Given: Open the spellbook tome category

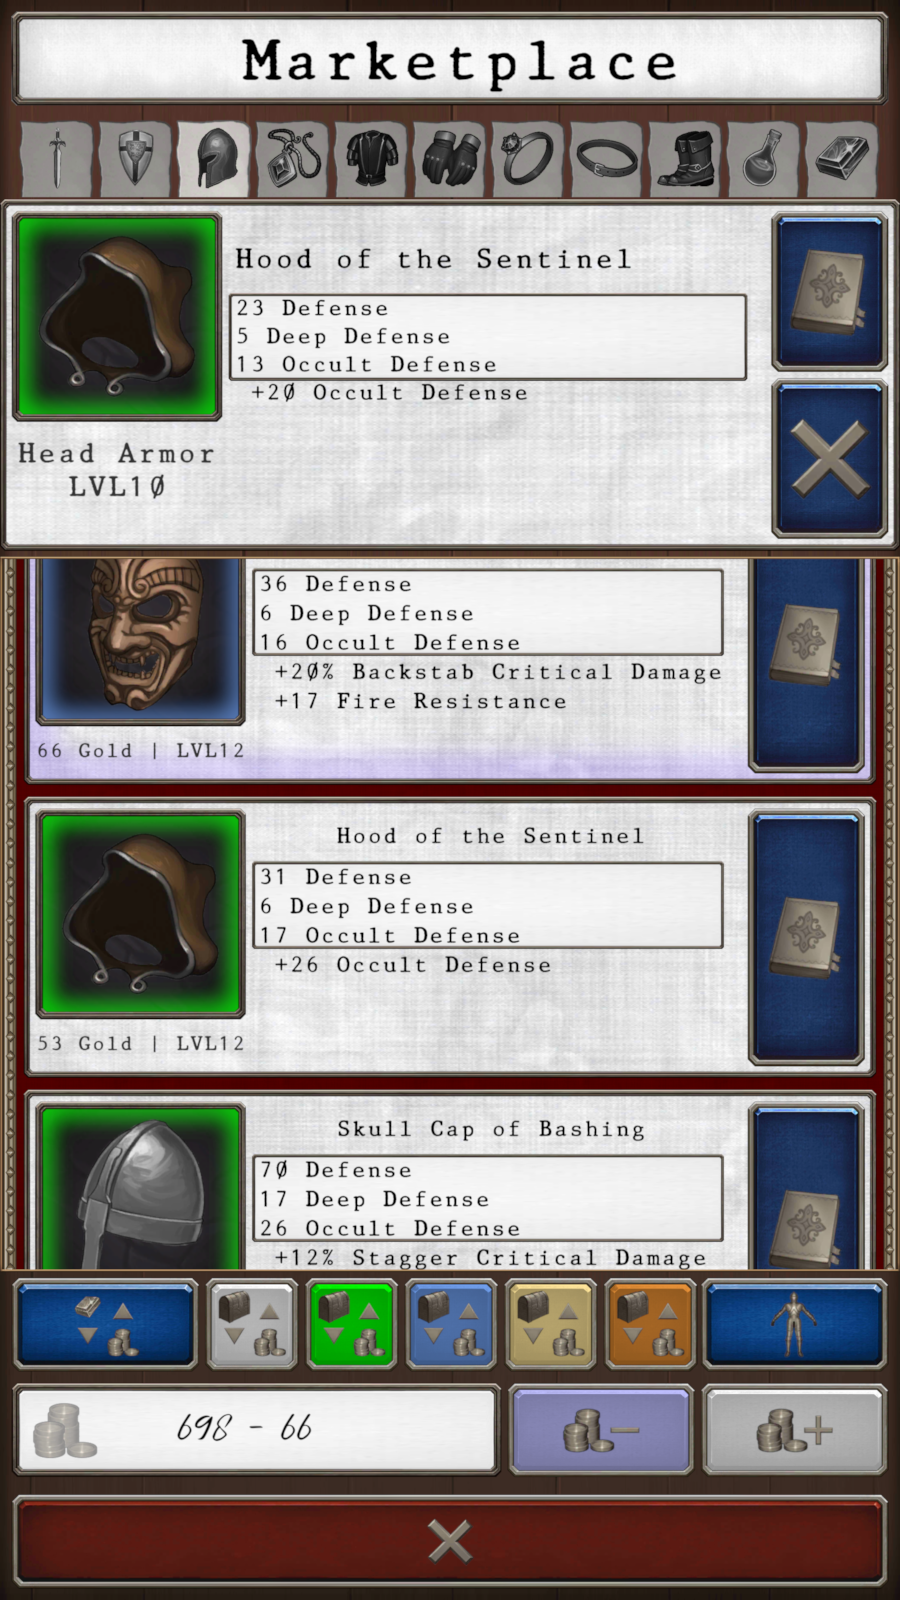Looking at the screenshot, I should click(842, 158).
